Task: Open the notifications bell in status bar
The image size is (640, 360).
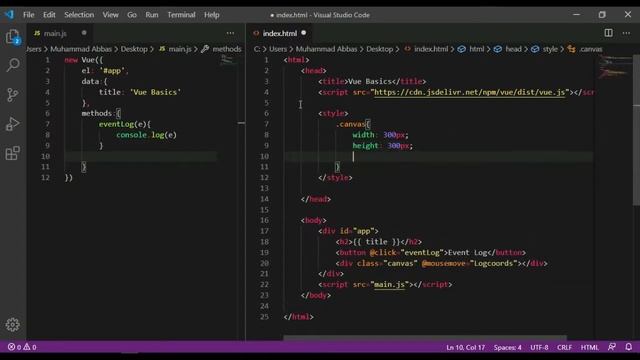Action: pyautogui.click(x=629, y=347)
